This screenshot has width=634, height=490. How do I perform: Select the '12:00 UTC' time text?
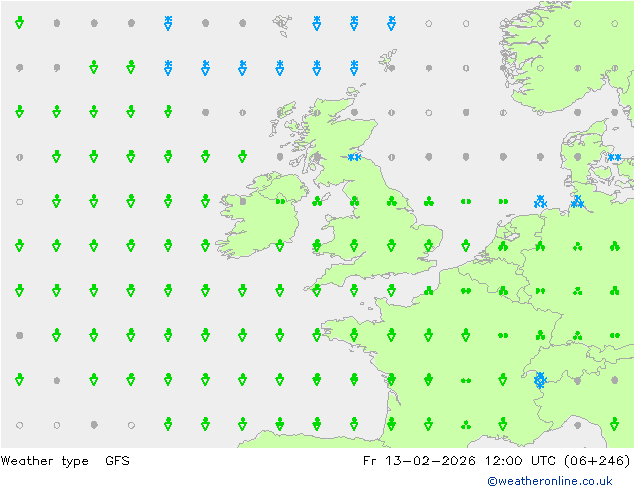tap(522, 460)
